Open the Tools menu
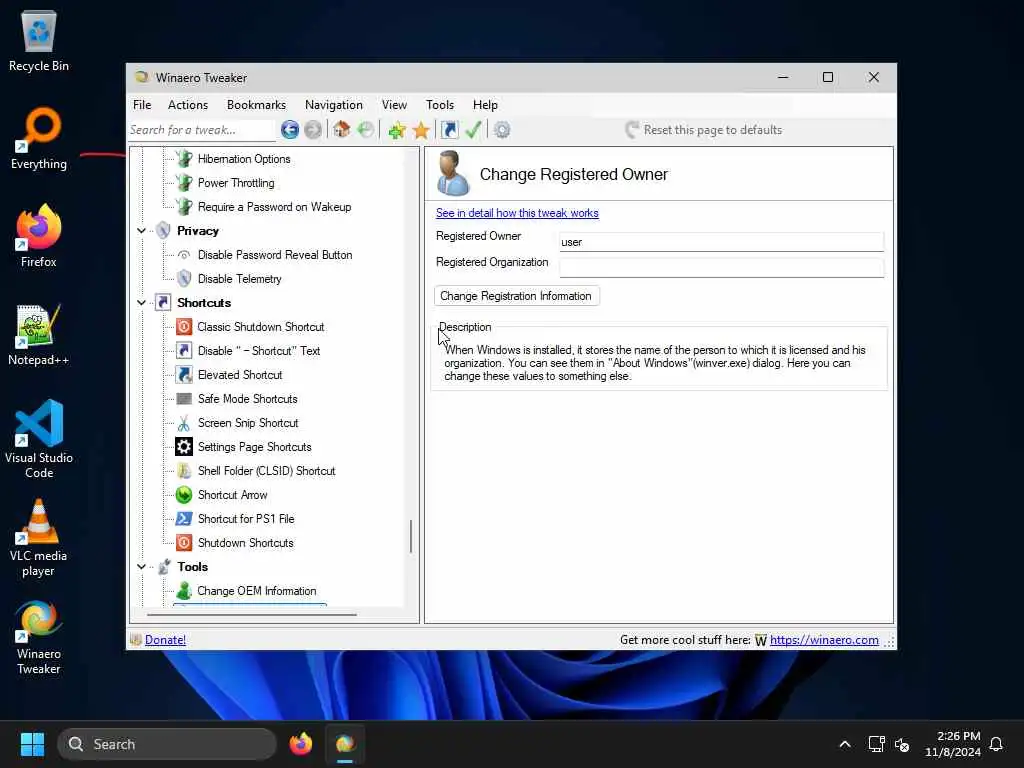This screenshot has width=1024, height=768. (x=440, y=104)
